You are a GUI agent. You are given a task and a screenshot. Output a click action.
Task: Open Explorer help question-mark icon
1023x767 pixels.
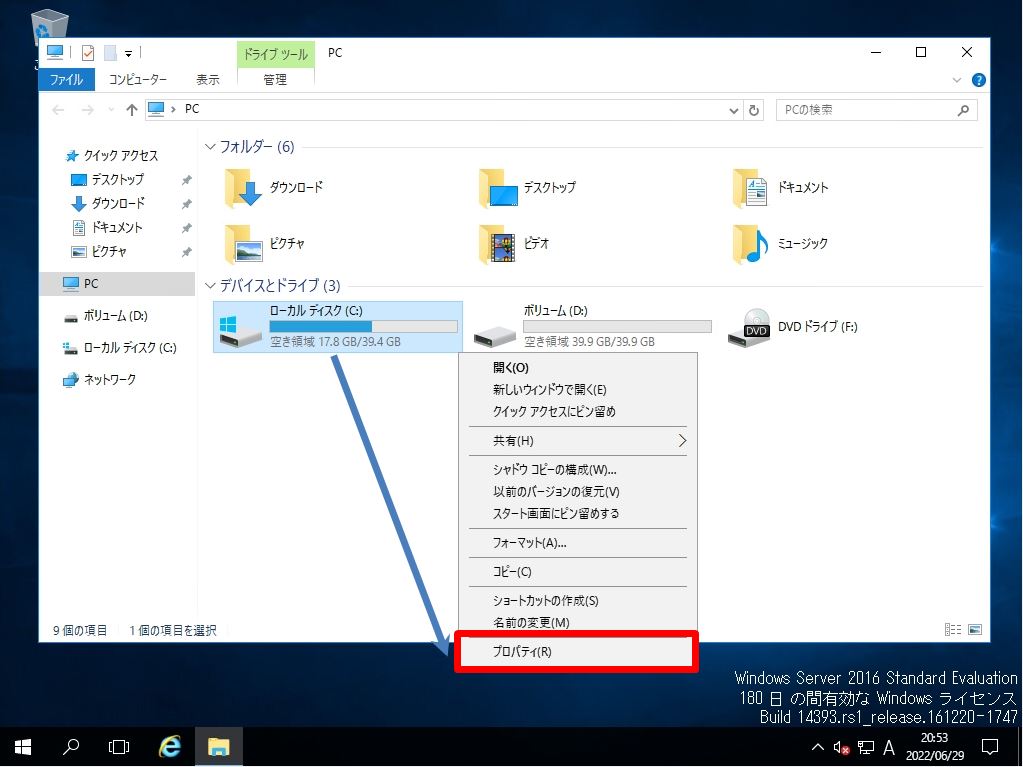tap(978, 80)
